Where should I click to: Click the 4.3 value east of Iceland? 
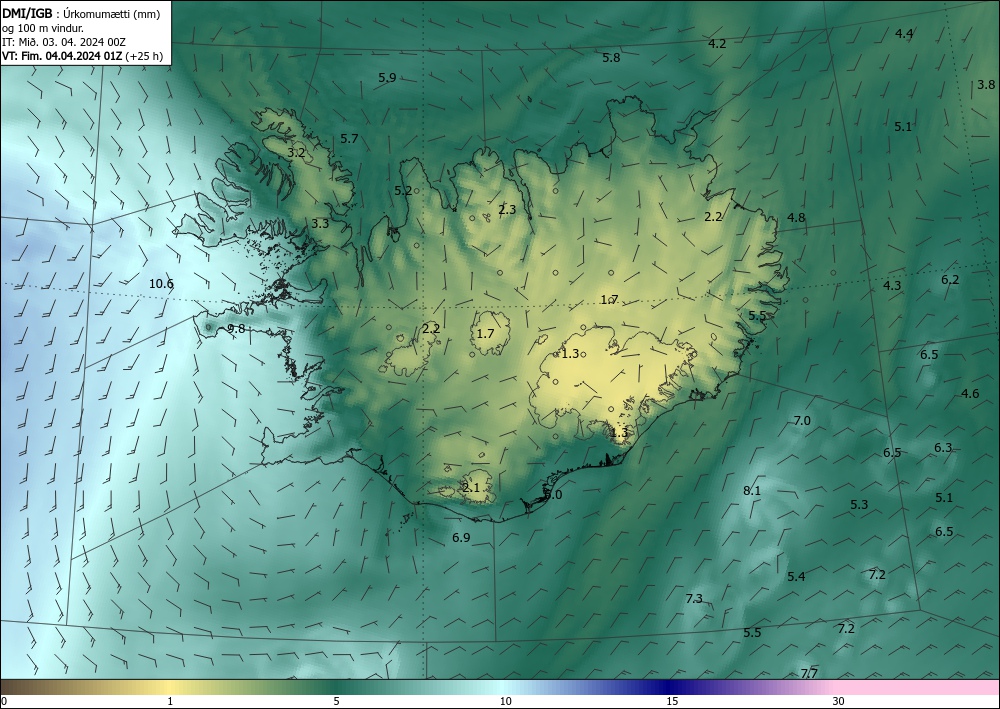(892, 285)
